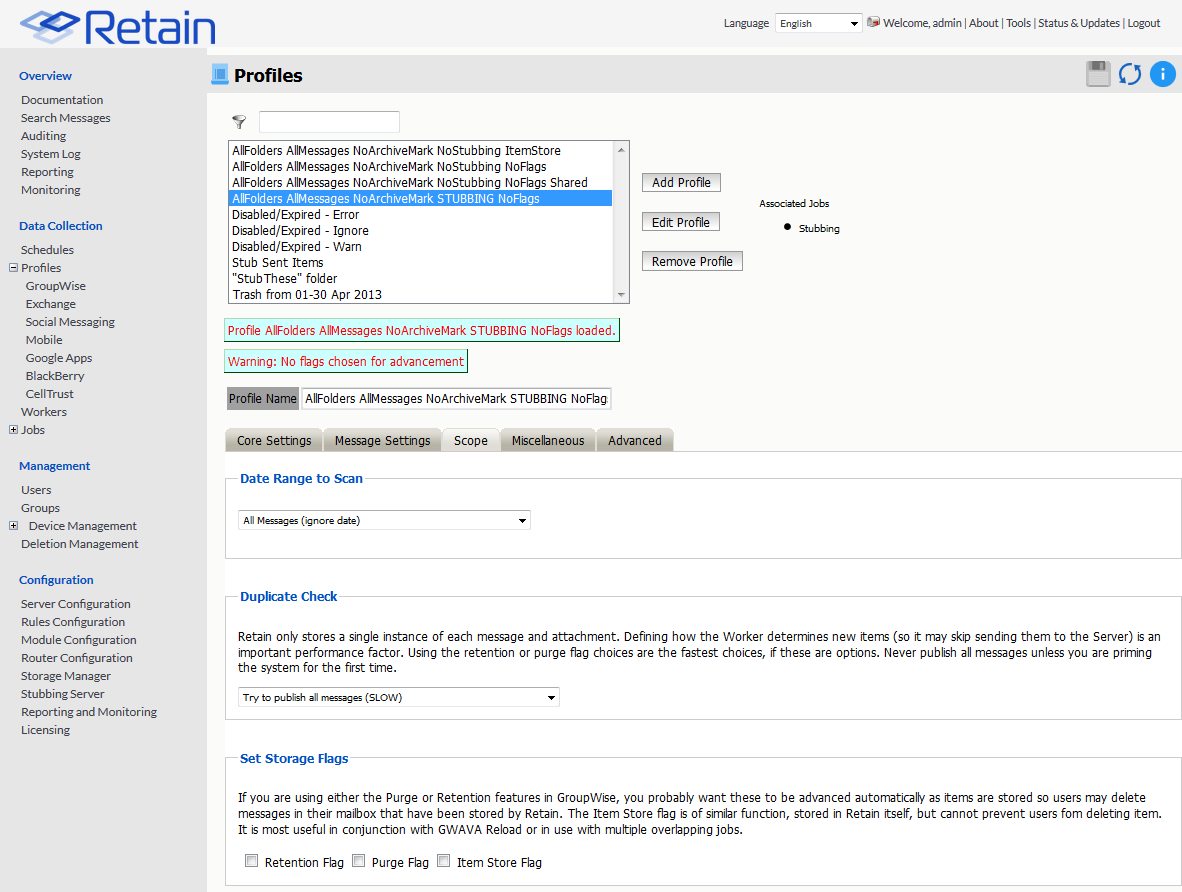Select the '"StubThese" folder' profile

coord(421,278)
